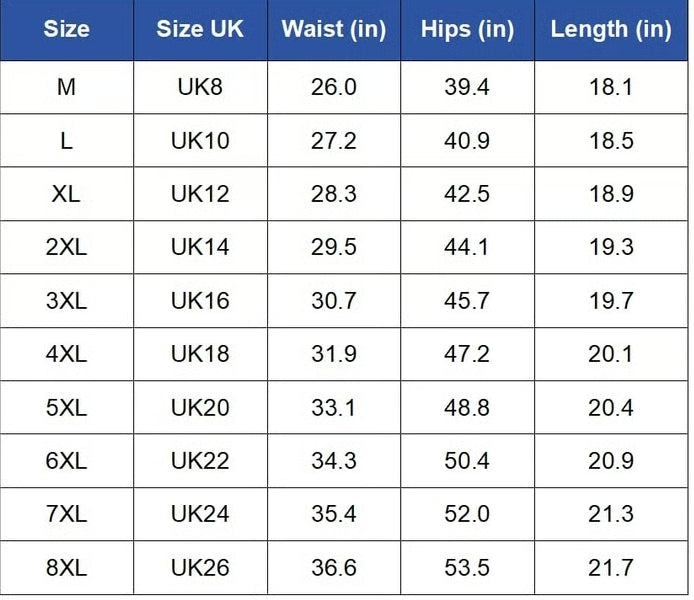Select the 2XL size cell
694x600 pixels.
point(66,247)
